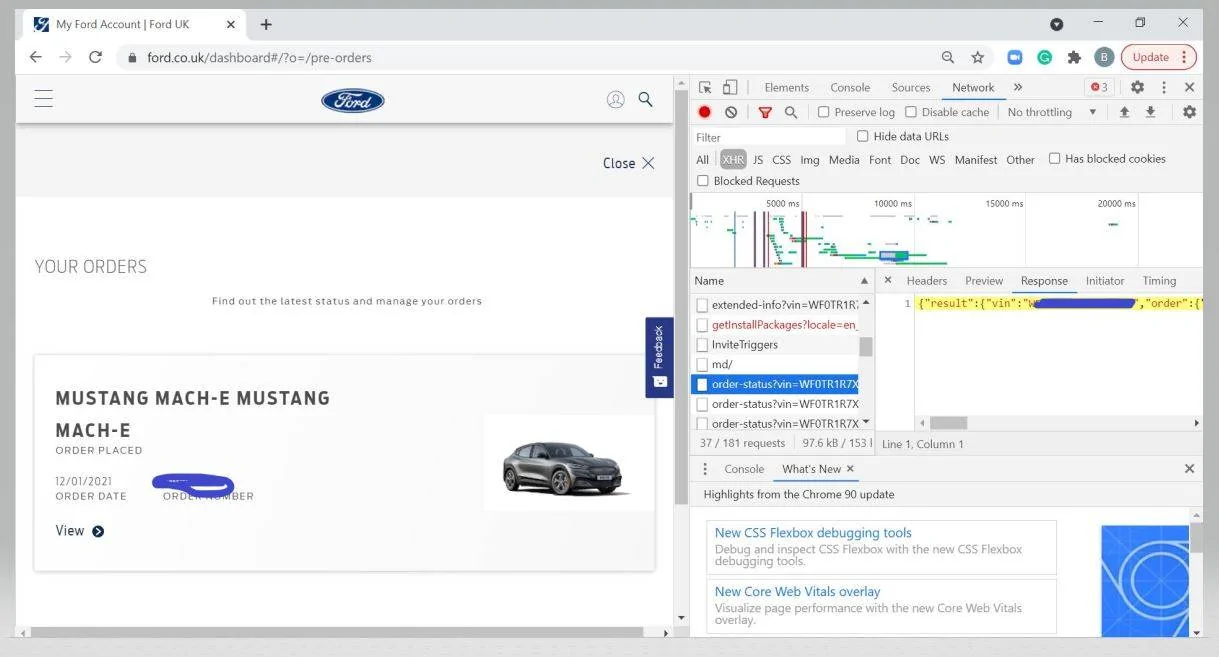Image resolution: width=1219 pixels, height=657 pixels.
Task: Switch to the Network panel
Action: [x=973, y=88]
